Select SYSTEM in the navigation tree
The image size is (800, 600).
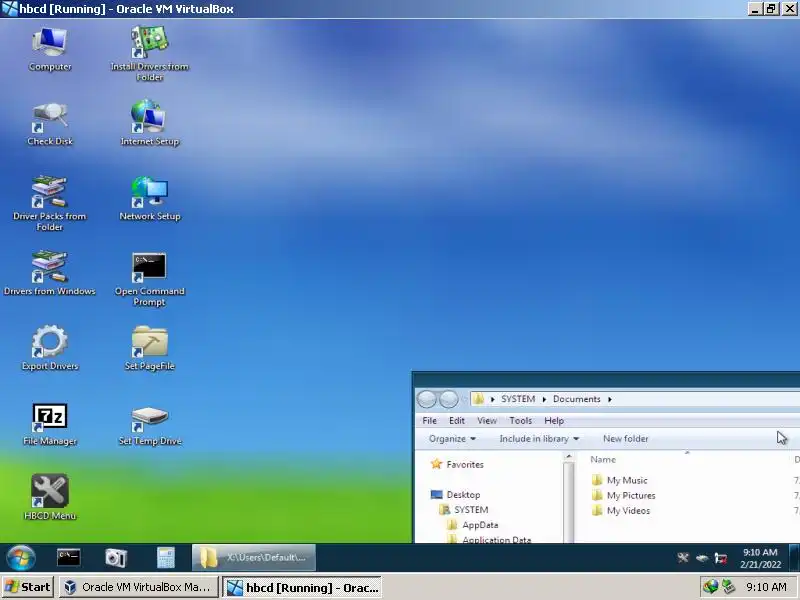[463, 510]
